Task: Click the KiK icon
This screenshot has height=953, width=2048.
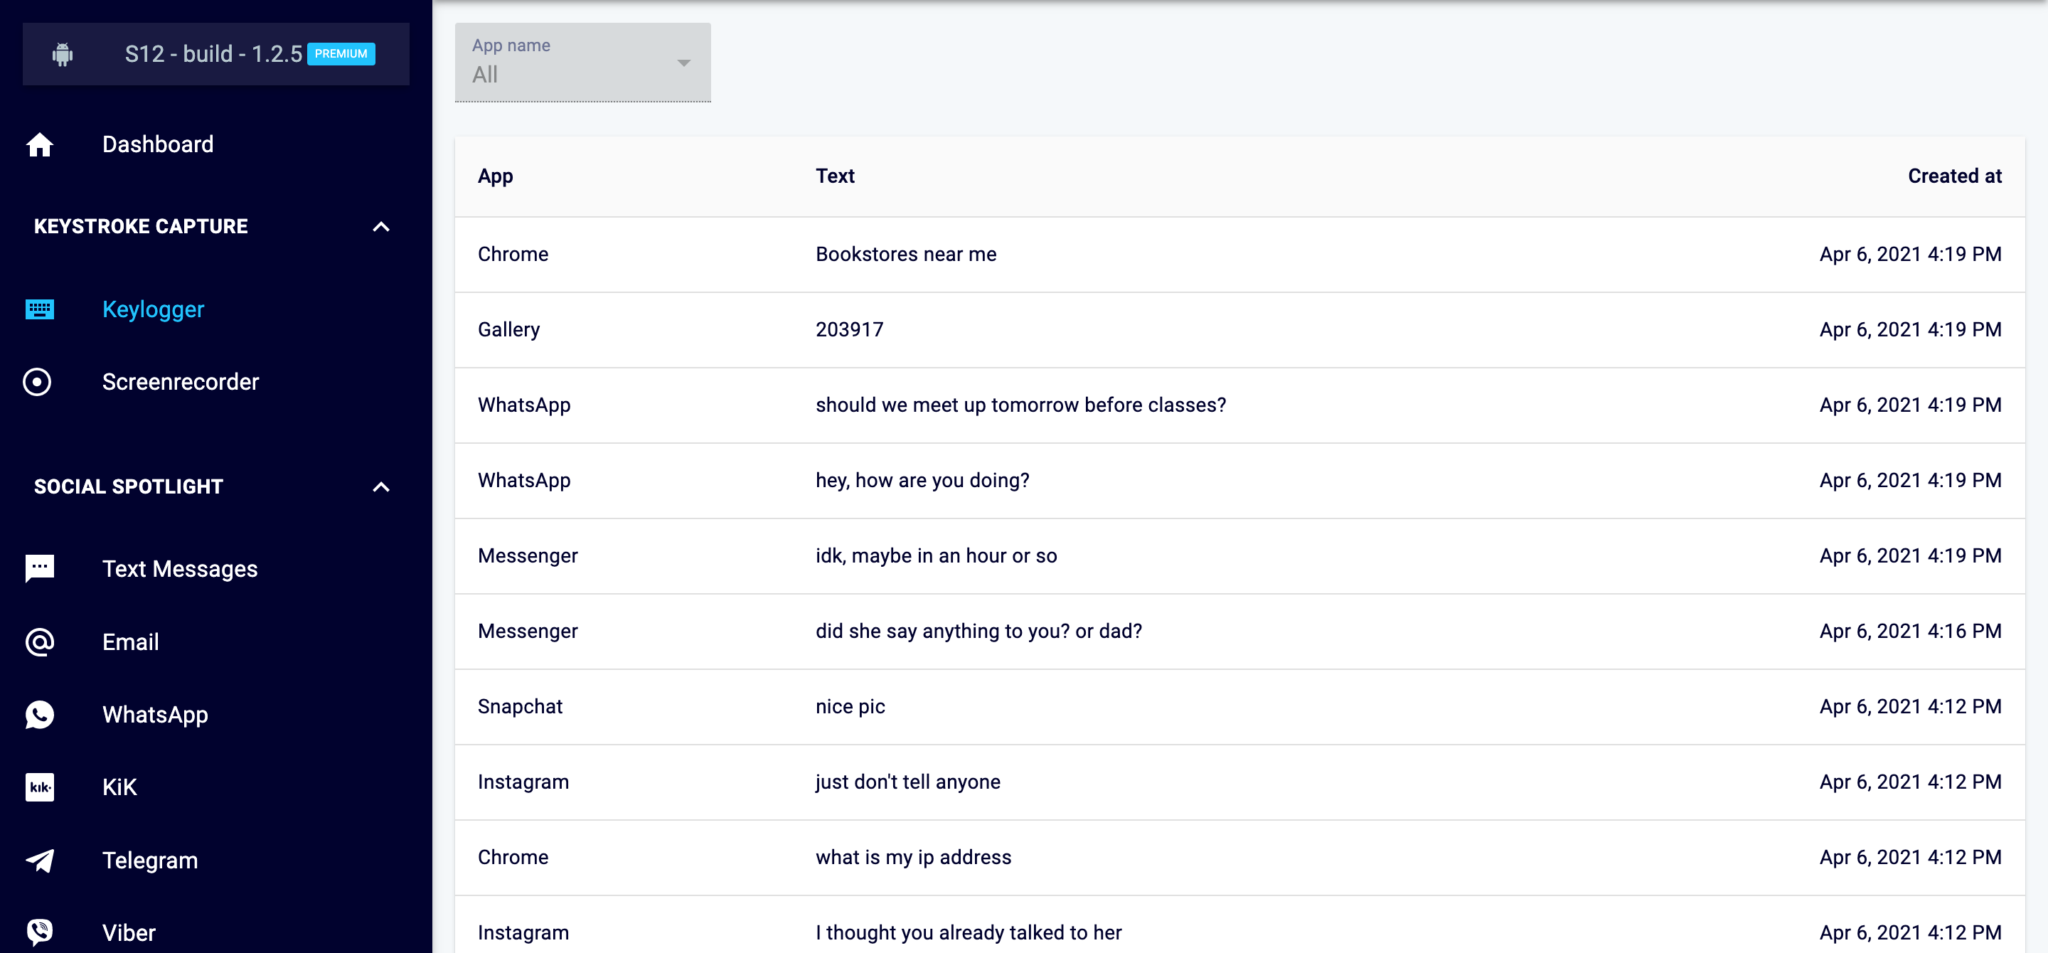Action: 39,787
